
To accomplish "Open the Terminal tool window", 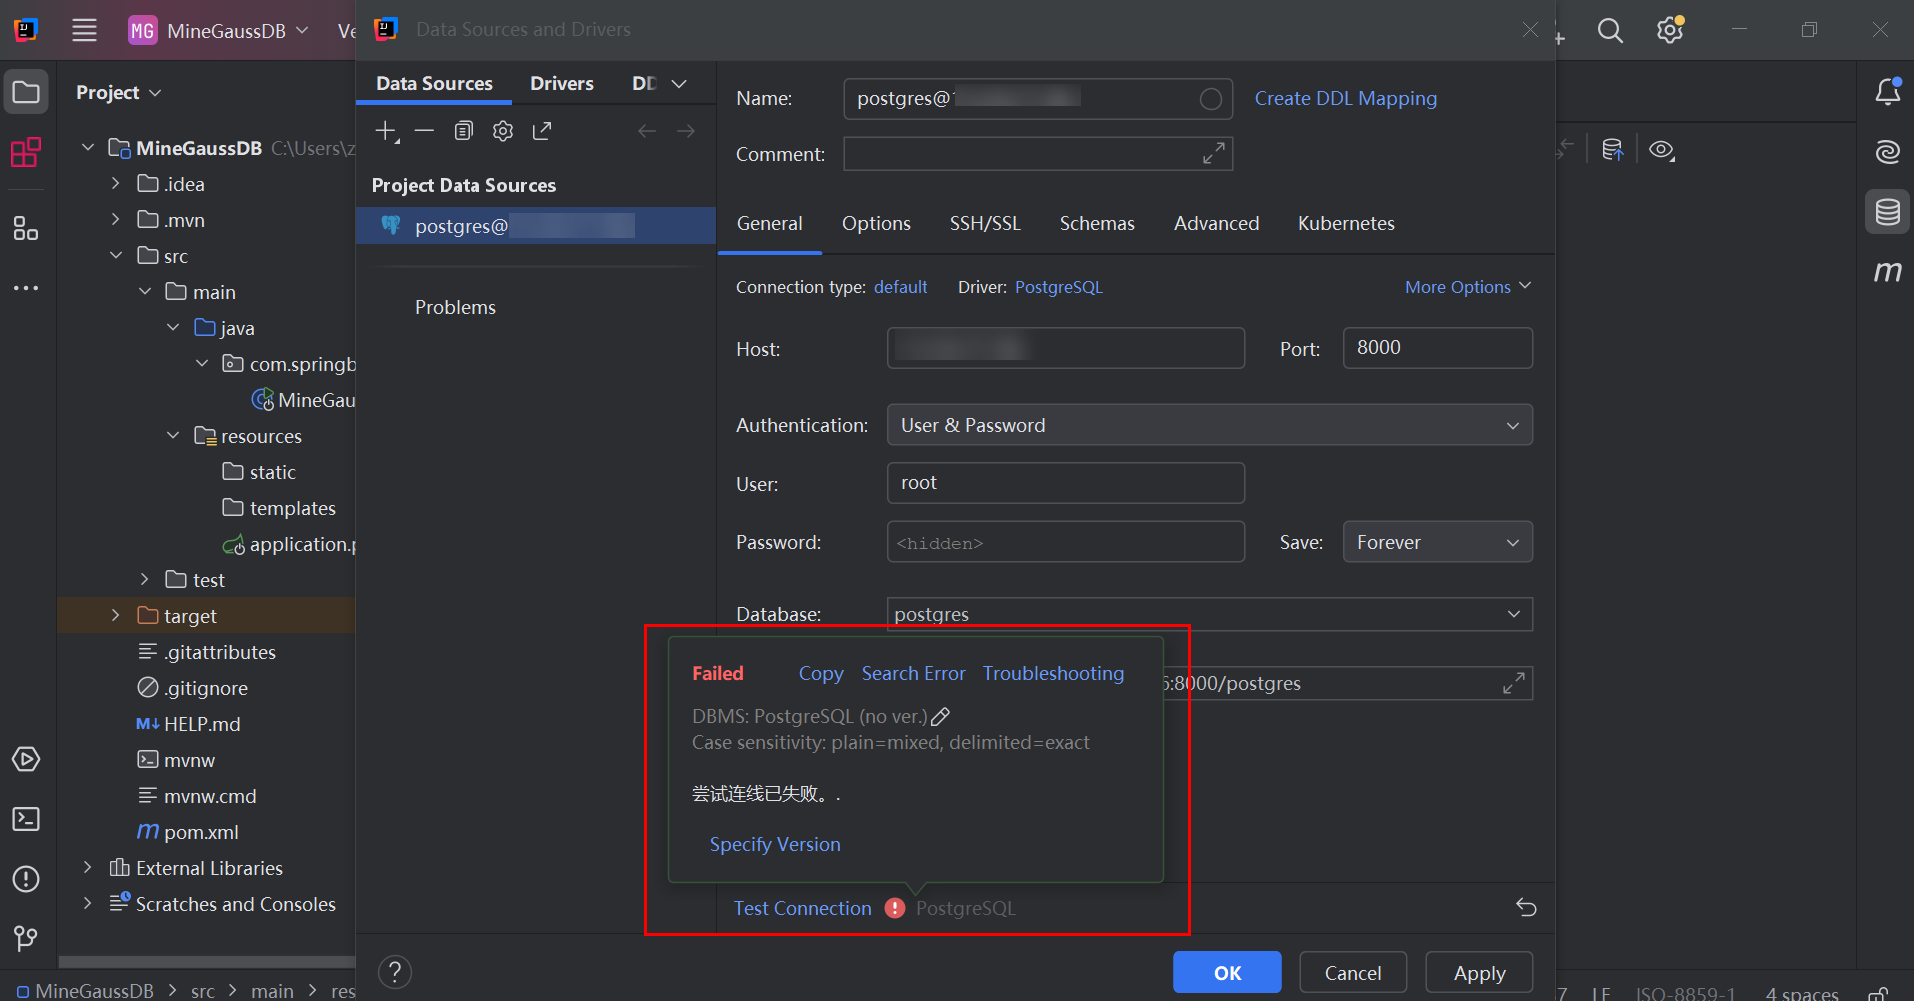I will (x=26, y=819).
